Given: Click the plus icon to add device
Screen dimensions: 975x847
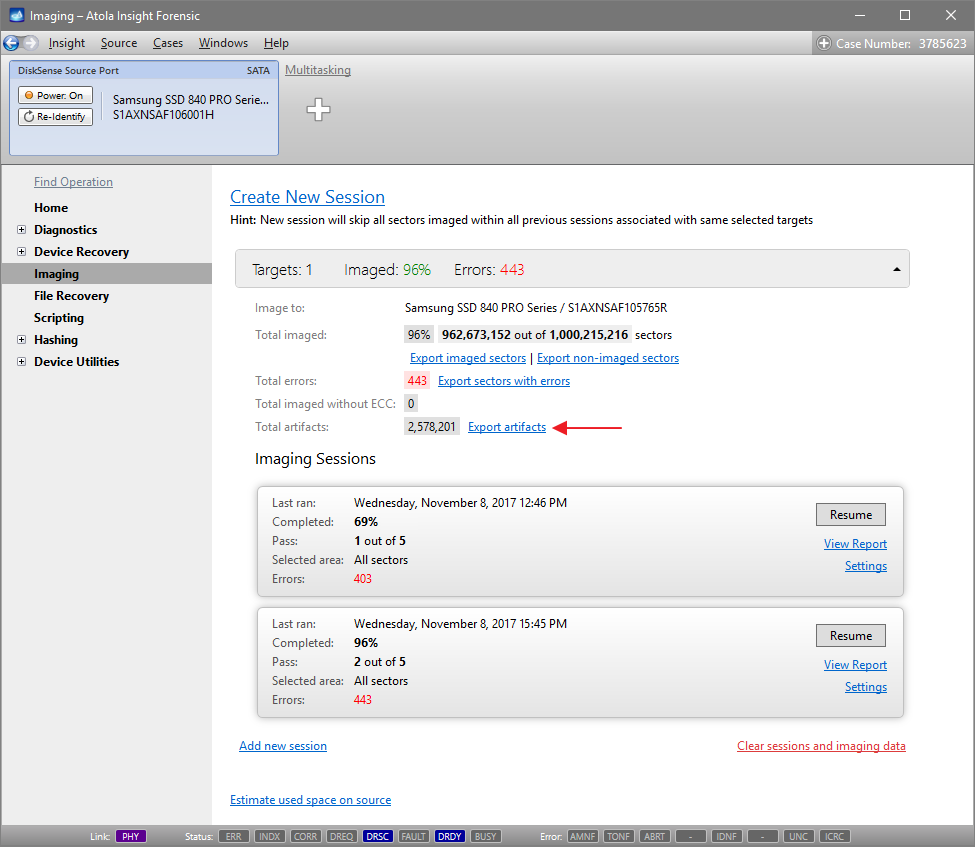Looking at the screenshot, I should (318, 110).
